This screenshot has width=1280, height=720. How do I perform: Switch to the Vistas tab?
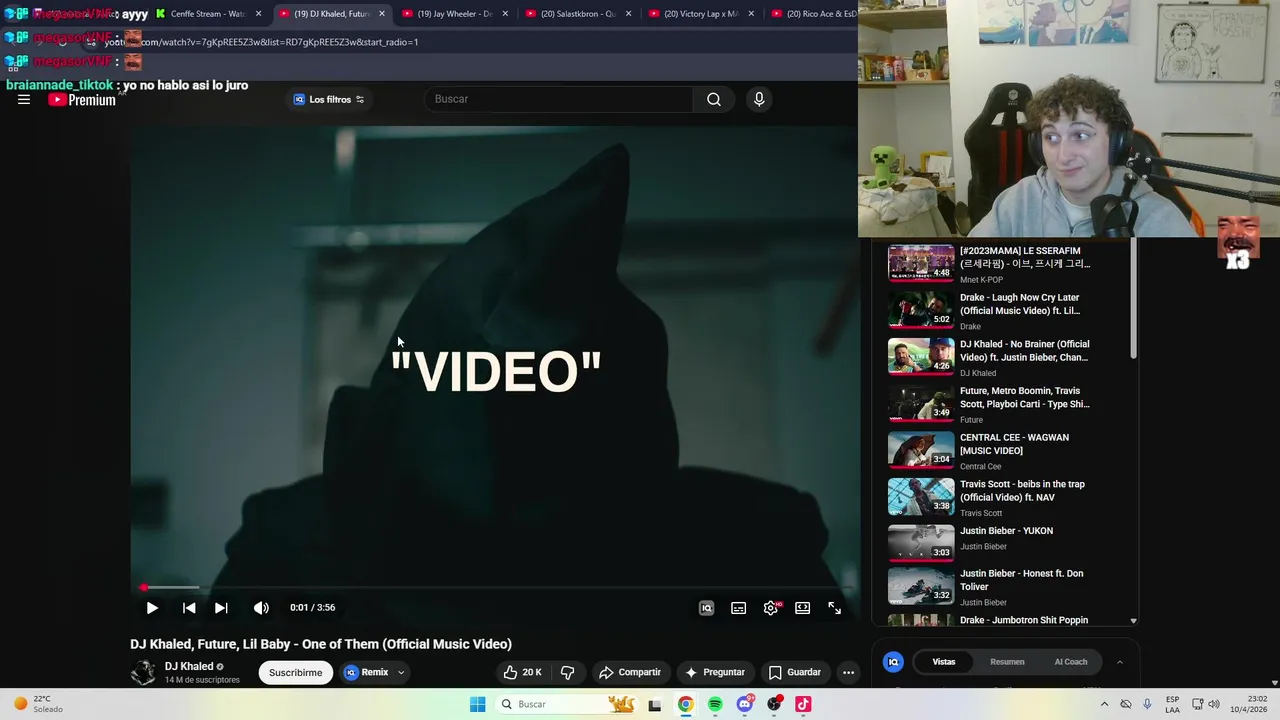[x=944, y=662]
